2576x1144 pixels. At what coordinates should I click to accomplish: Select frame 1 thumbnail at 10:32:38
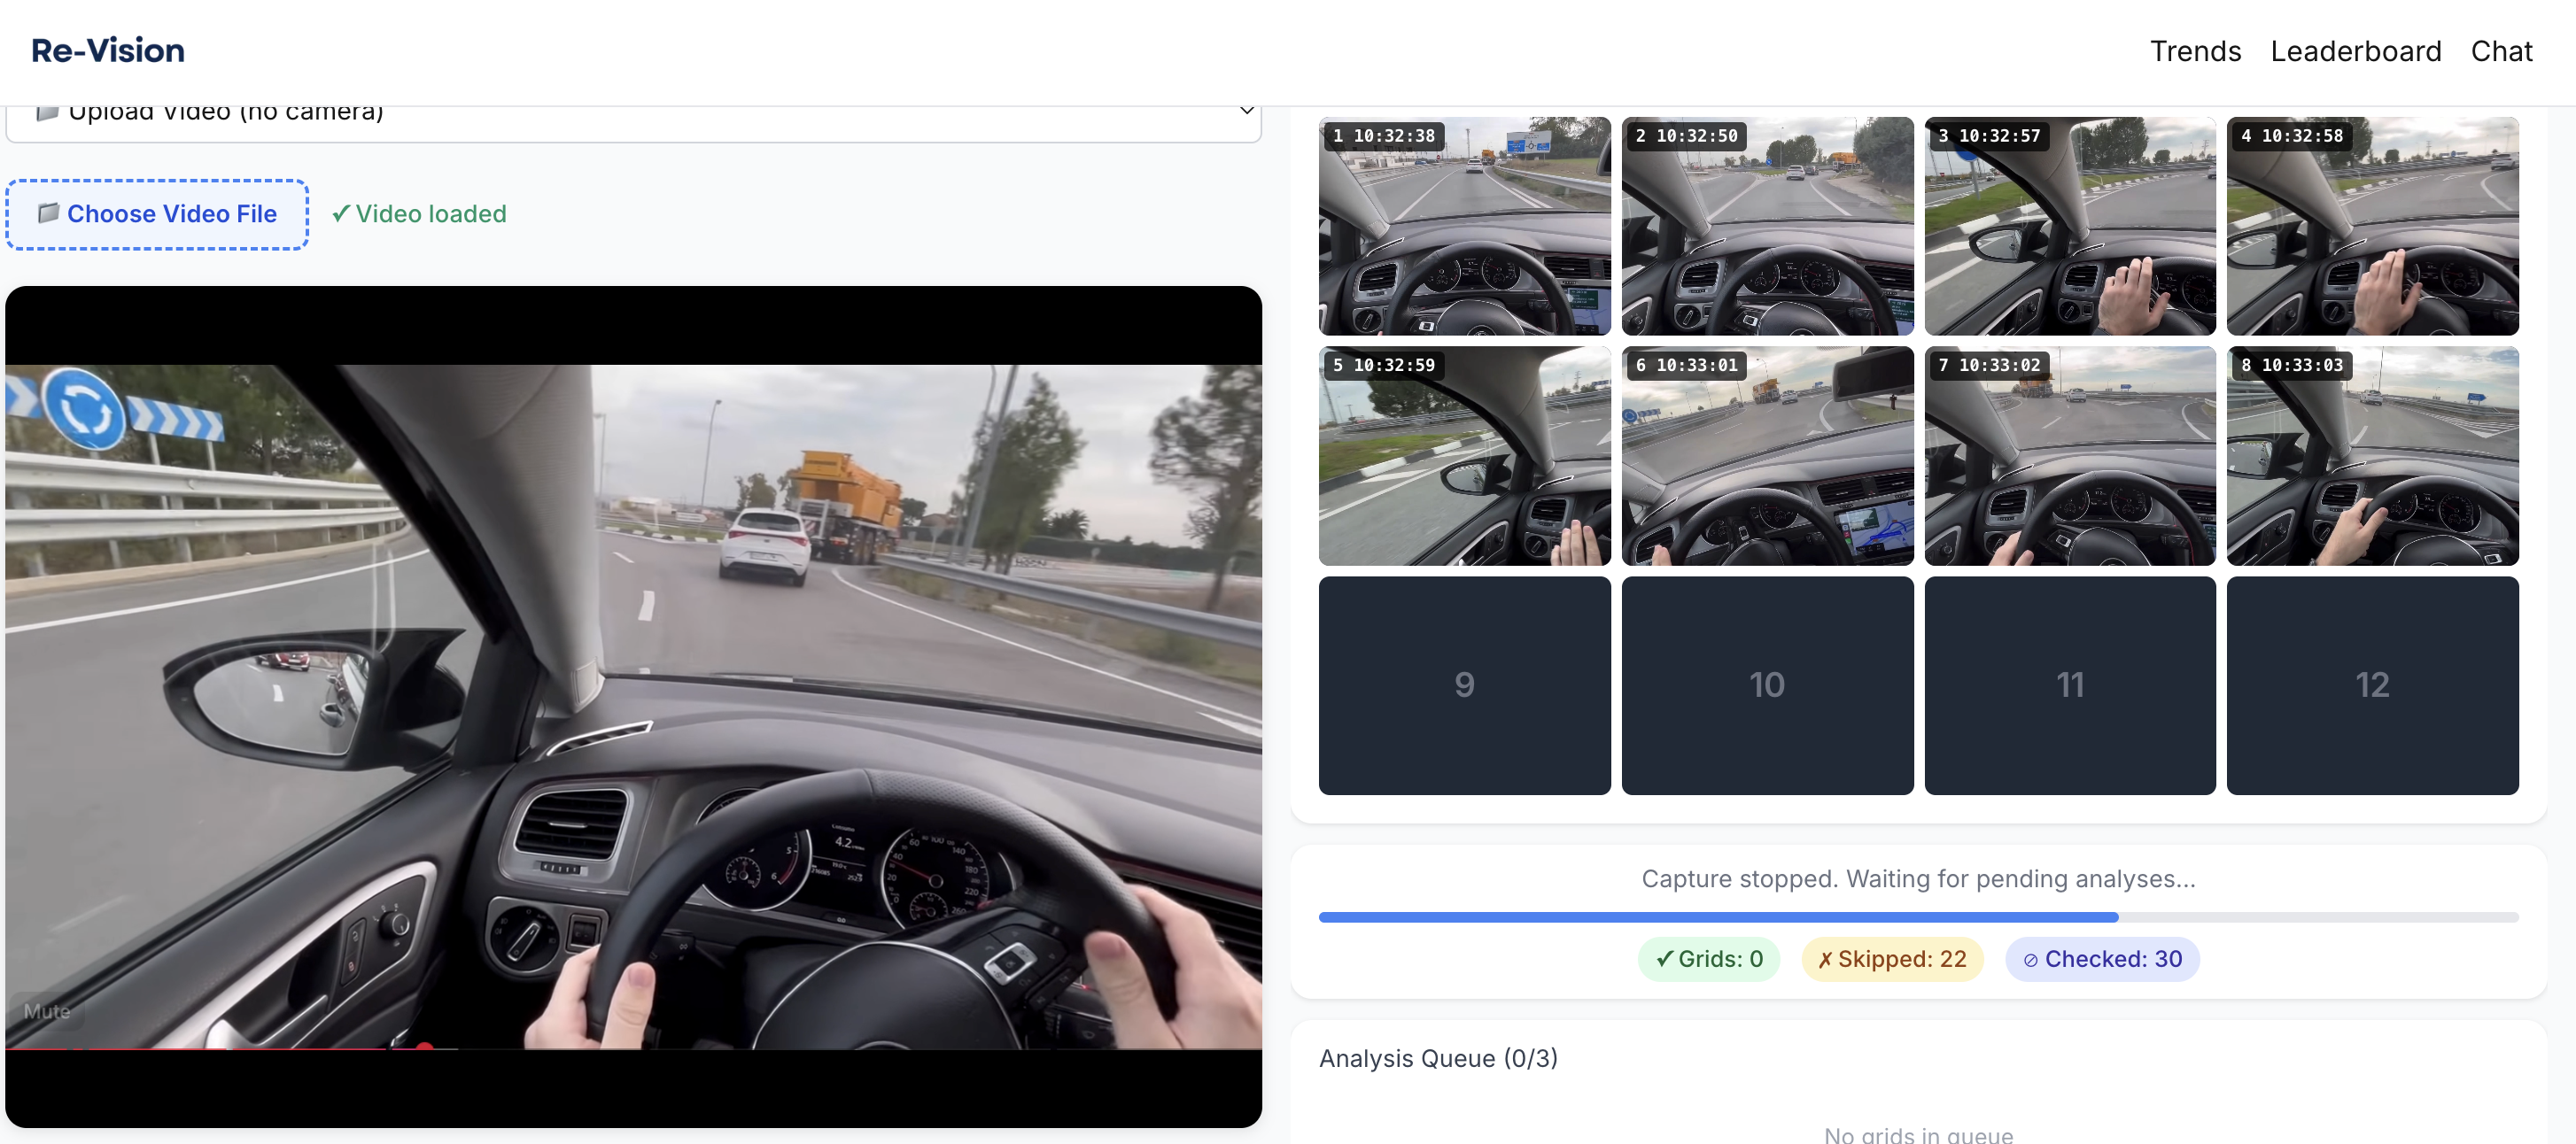click(x=1464, y=226)
